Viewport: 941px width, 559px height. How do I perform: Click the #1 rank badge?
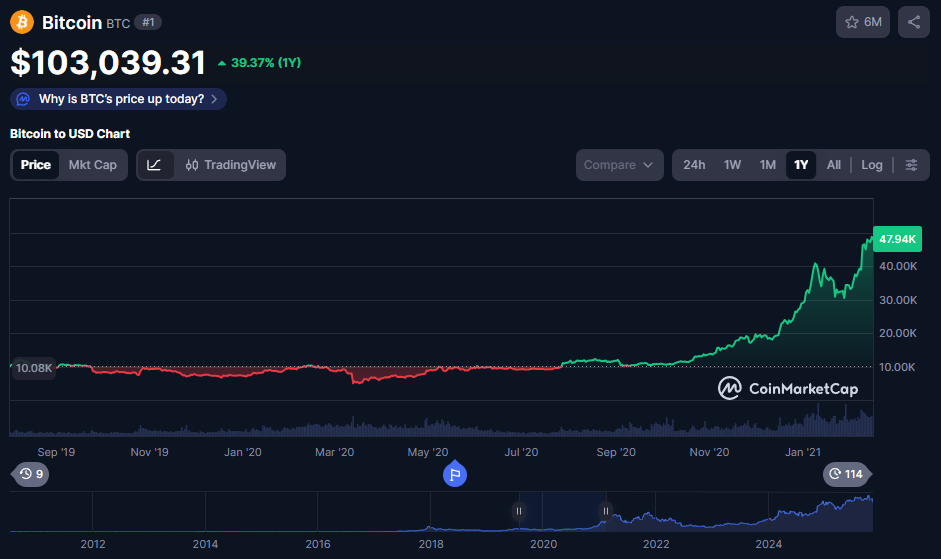pyautogui.click(x=148, y=22)
